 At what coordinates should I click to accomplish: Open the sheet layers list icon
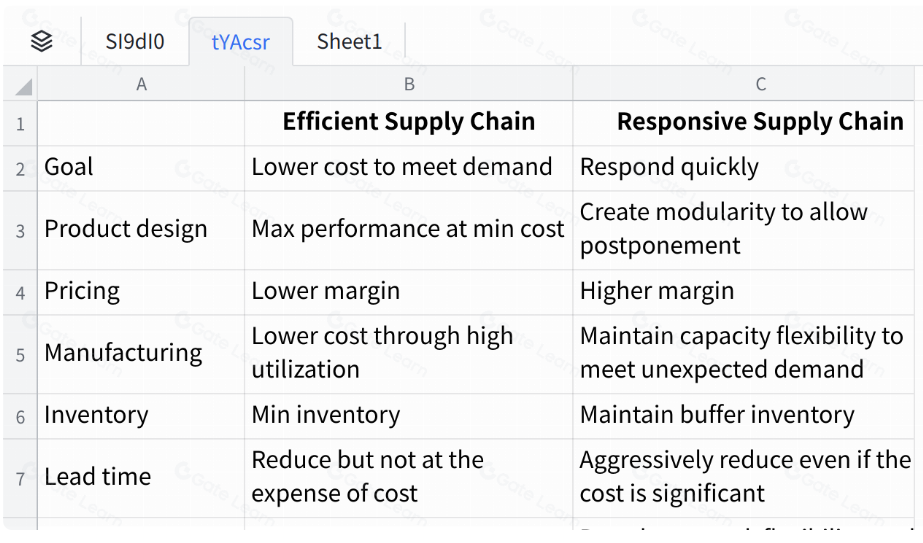41,41
